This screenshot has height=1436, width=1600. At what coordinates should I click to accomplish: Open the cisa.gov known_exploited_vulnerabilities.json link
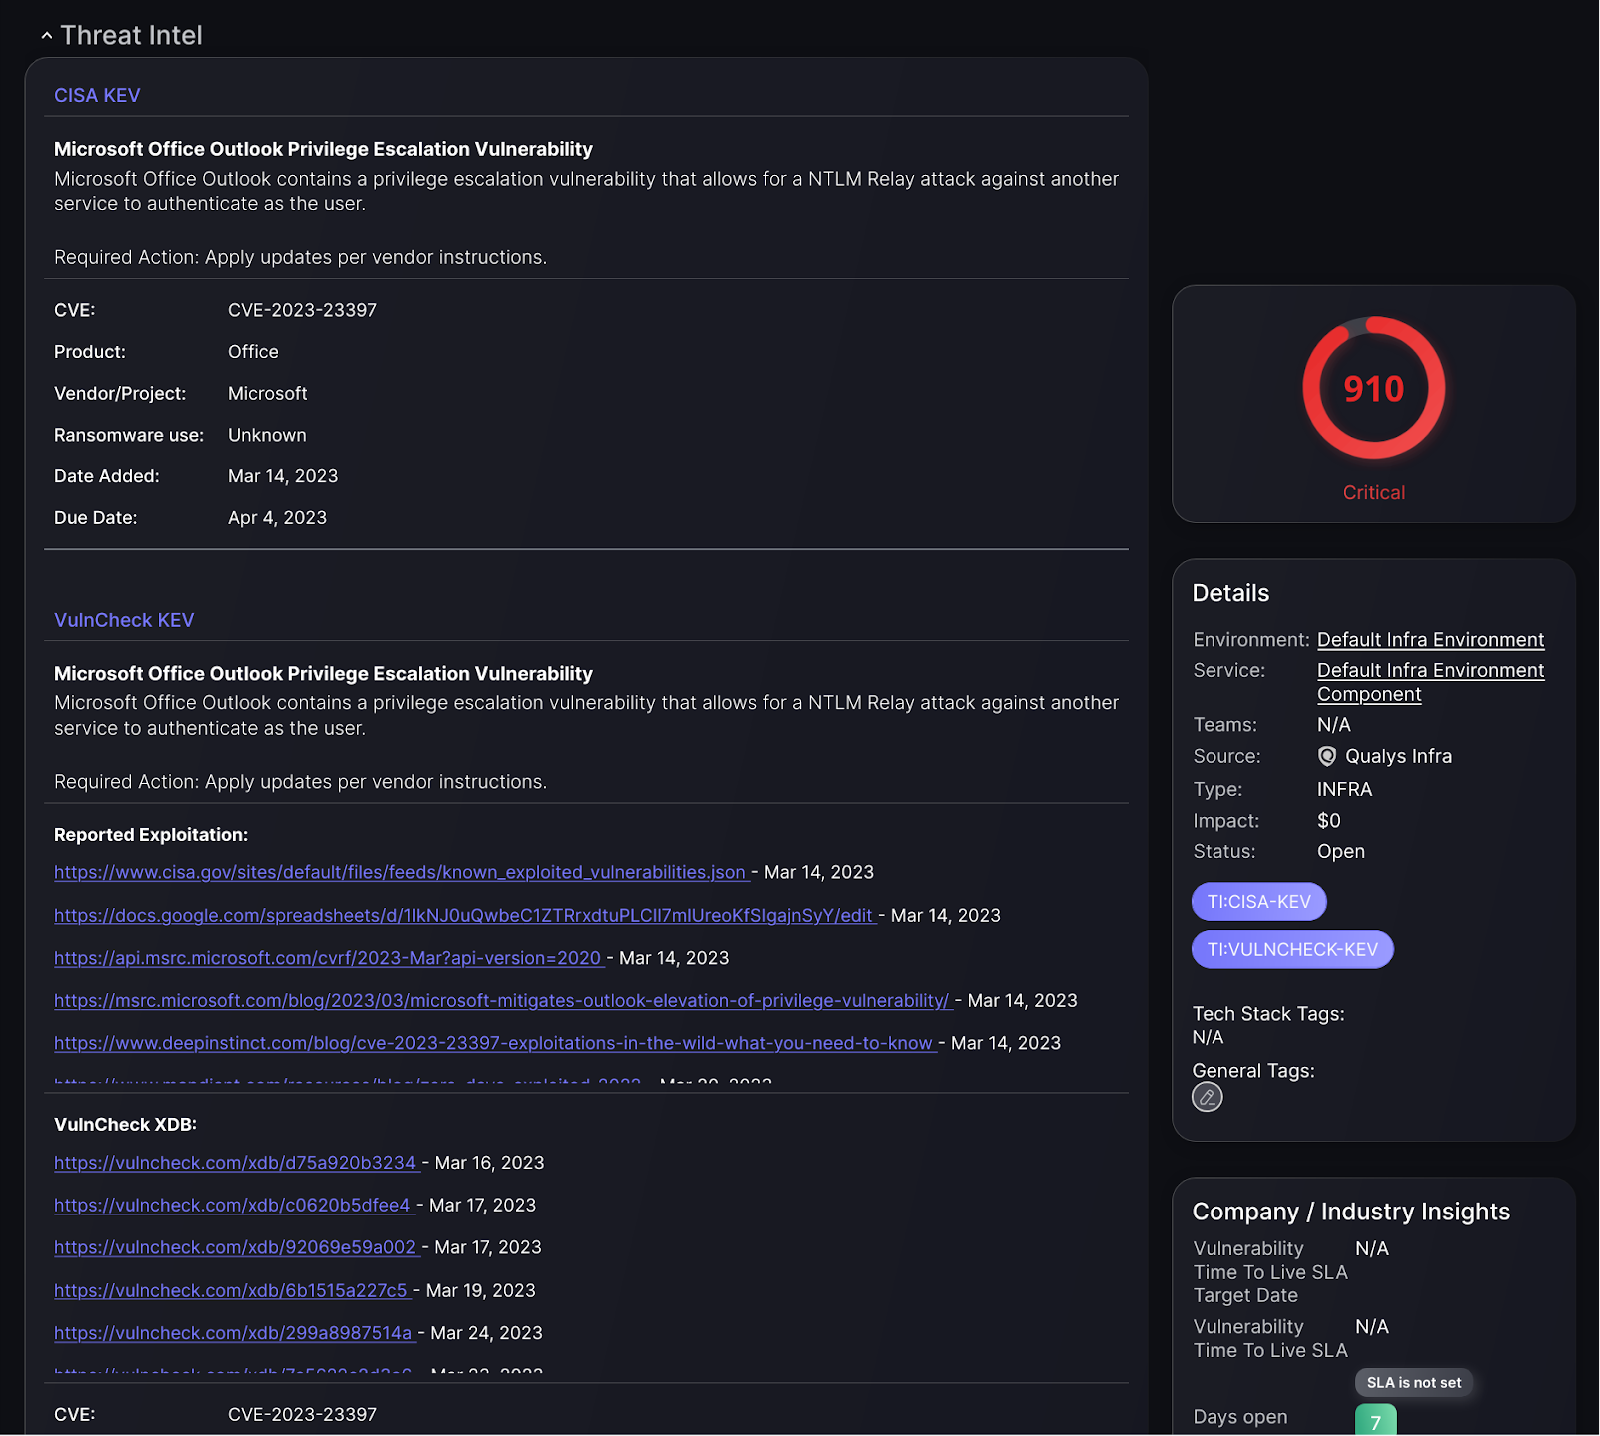point(400,872)
